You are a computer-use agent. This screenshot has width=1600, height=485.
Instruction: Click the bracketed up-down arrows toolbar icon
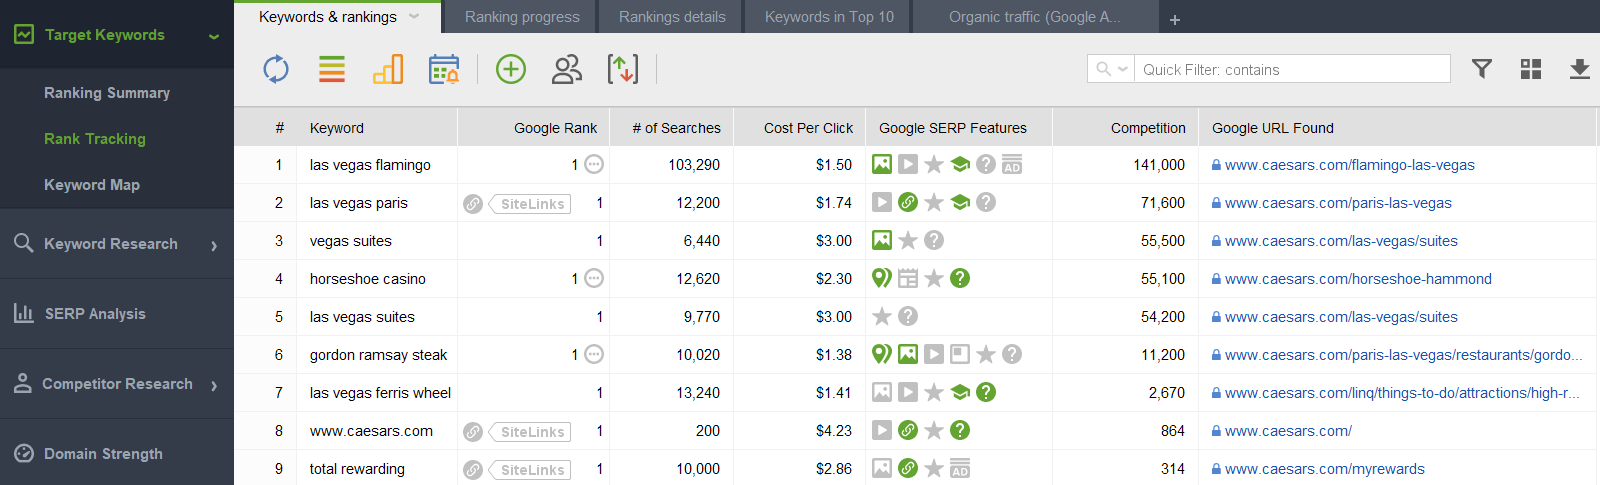(x=623, y=69)
